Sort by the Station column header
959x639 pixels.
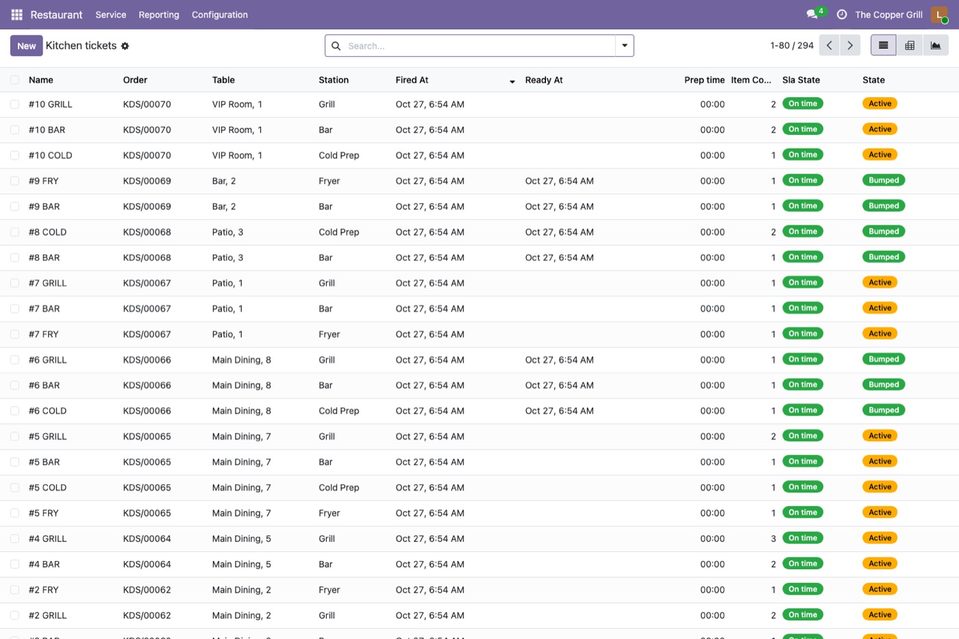333,80
